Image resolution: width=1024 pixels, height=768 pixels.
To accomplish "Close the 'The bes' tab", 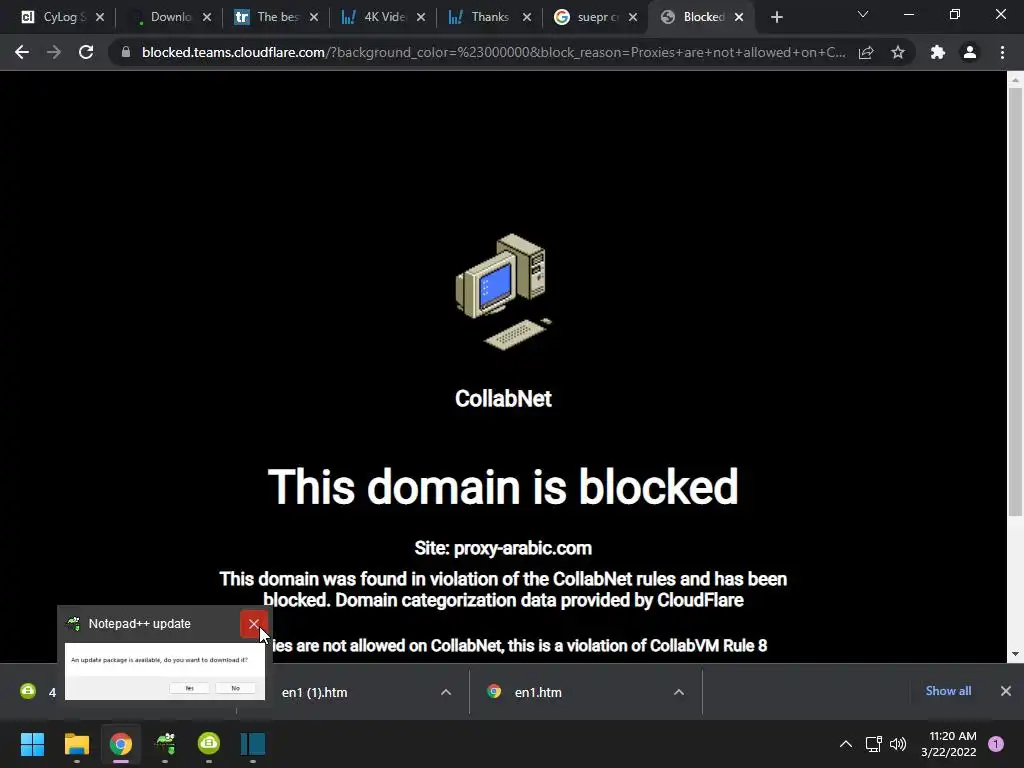I will (314, 17).
